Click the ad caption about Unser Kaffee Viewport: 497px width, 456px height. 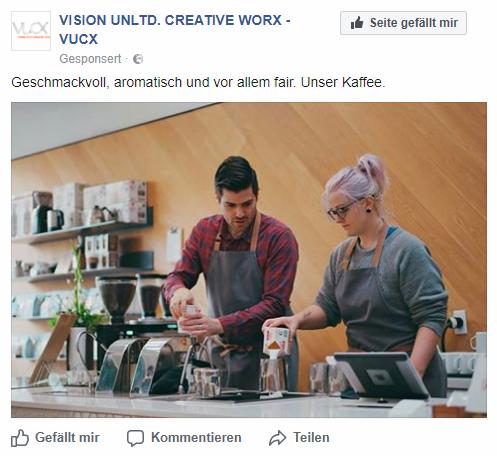198,82
